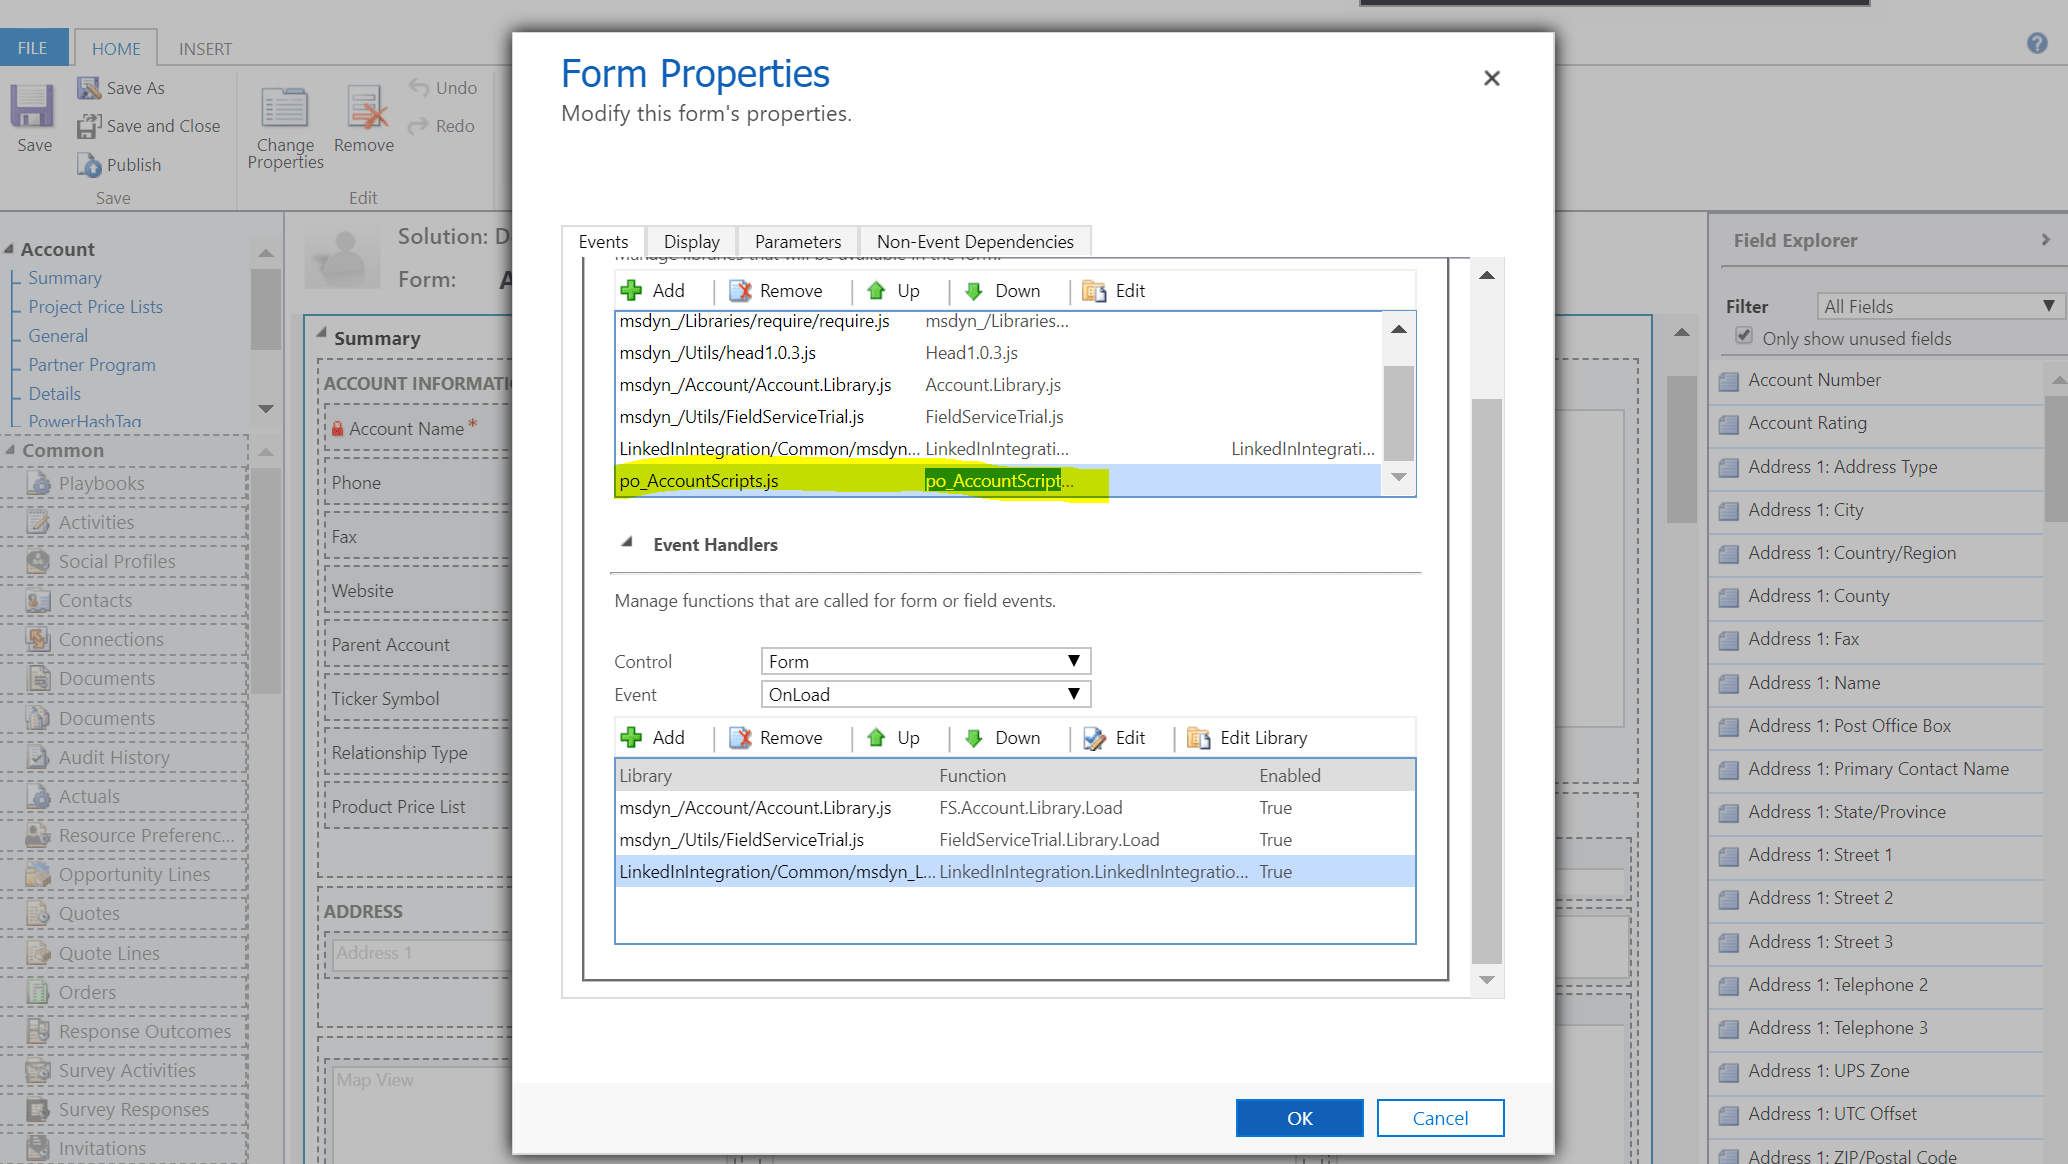Collapse the Event Handlers section triangle
This screenshot has height=1164, width=2068.
click(x=627, y=543)
